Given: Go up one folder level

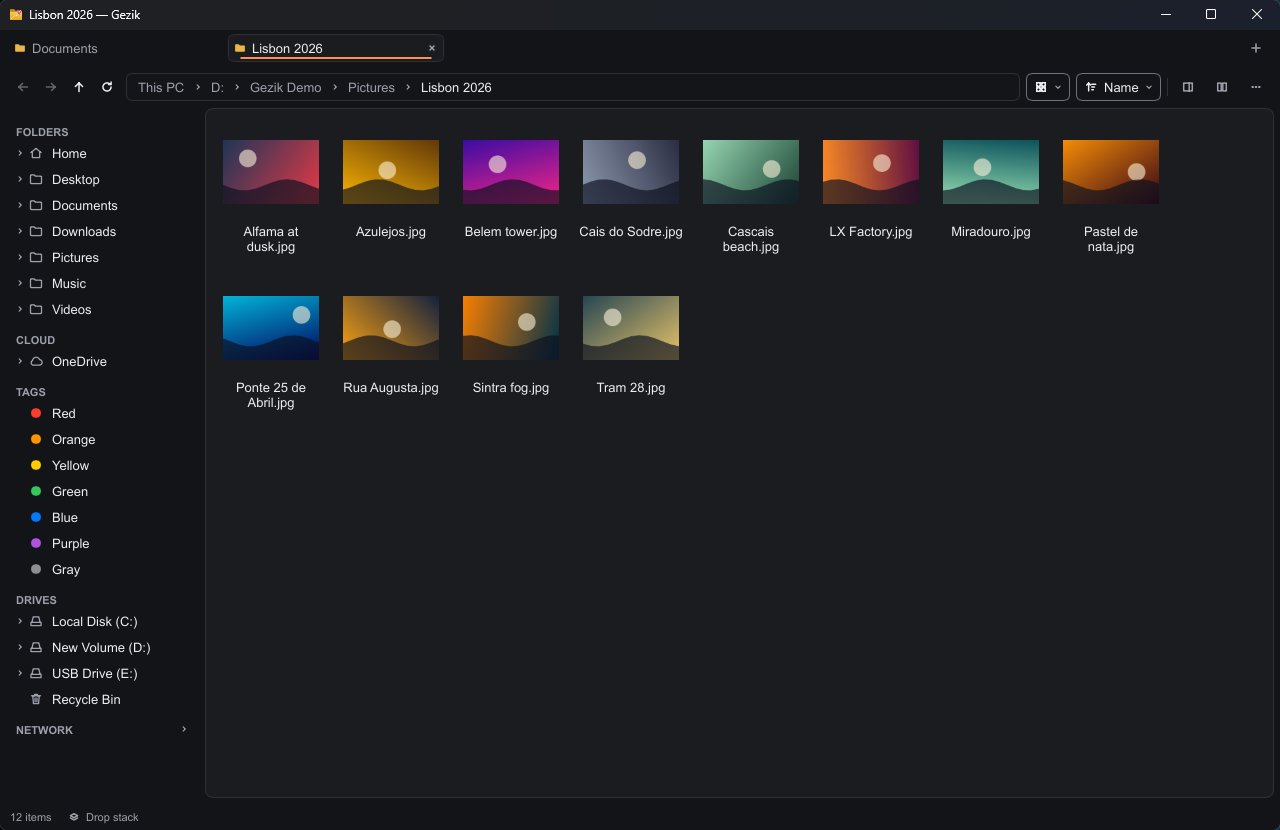Looking at the screenshot, I should [x=79, y=87].
